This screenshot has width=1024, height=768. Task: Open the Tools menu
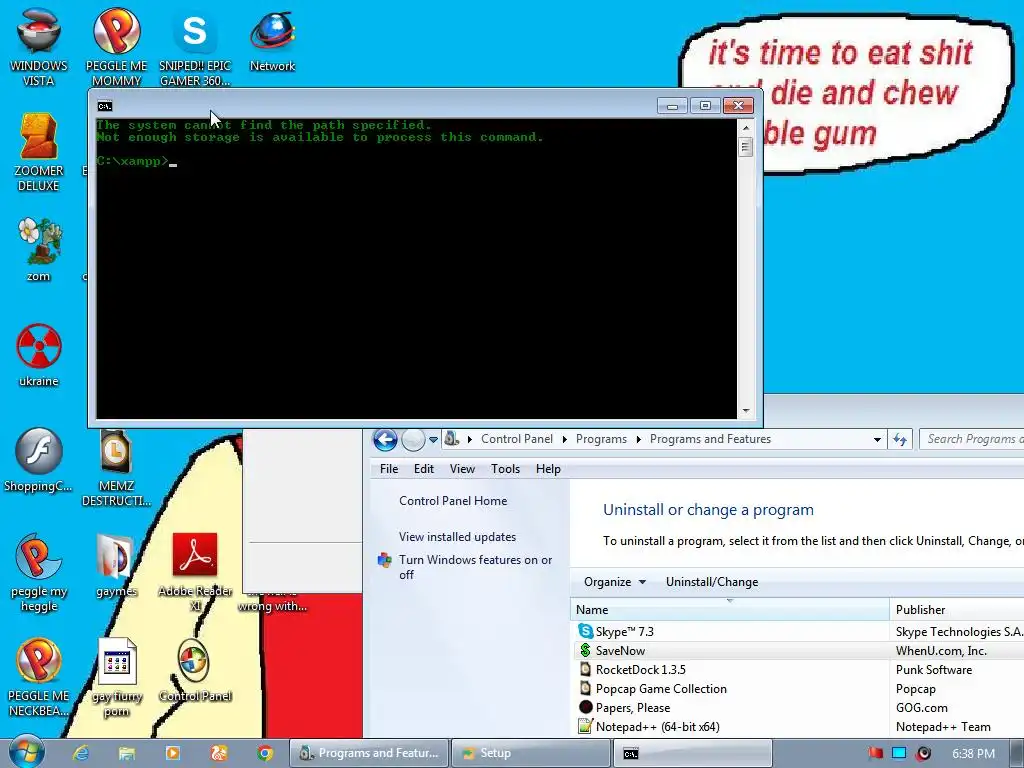click(x=505, y=469)
